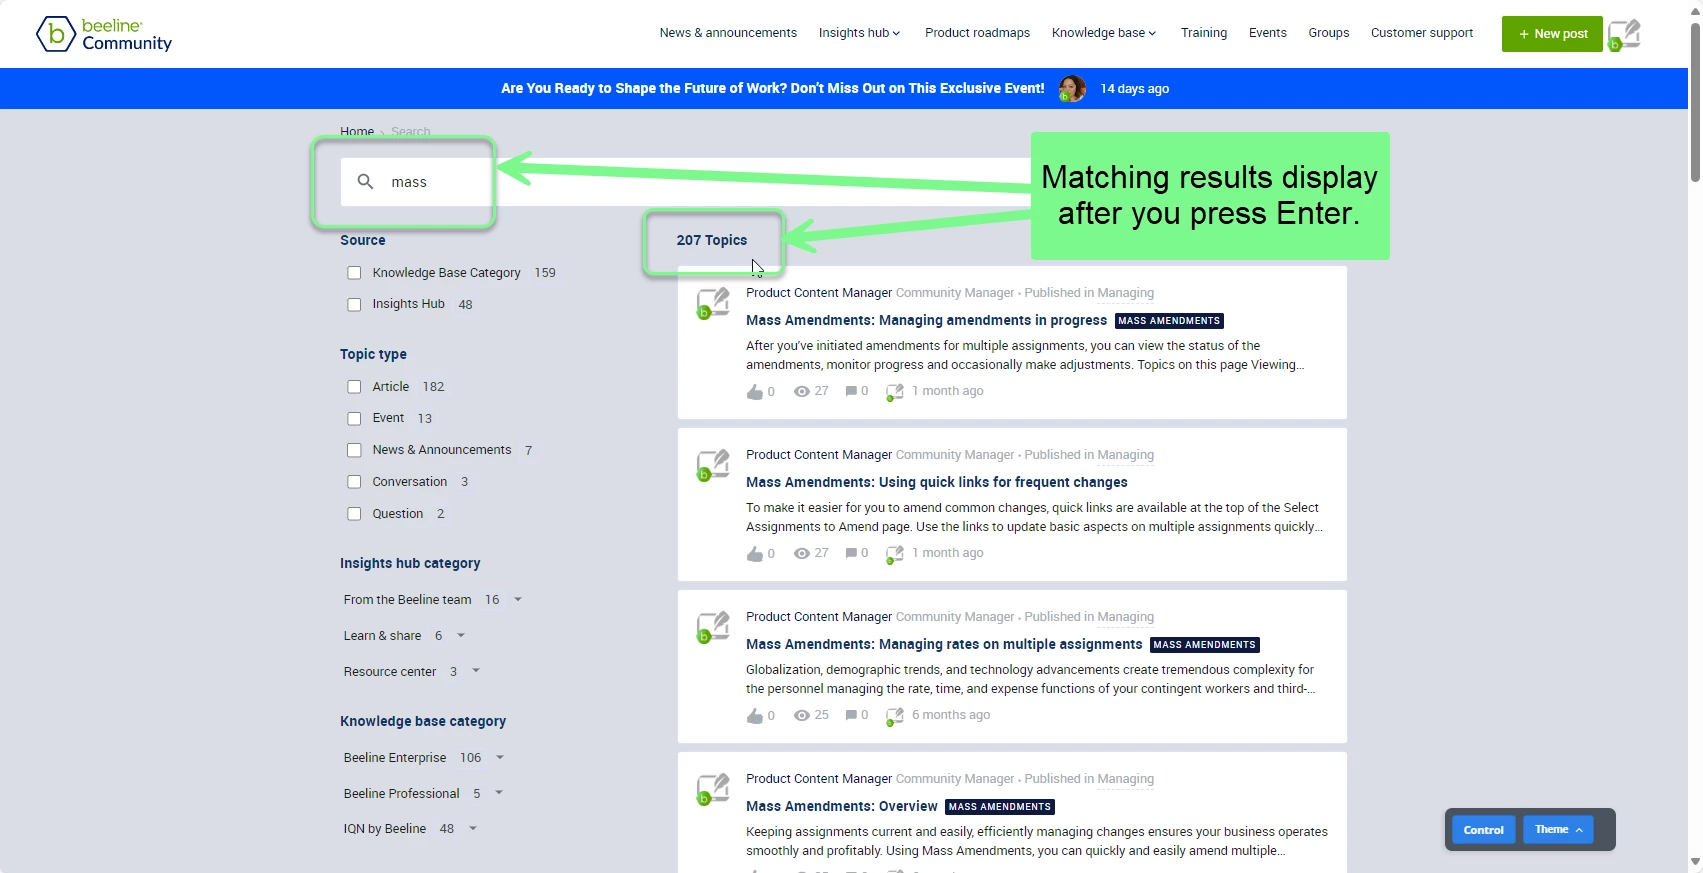Open user profile avatar in header
Screen dimensions: 1703x873
click(1624, 34)
